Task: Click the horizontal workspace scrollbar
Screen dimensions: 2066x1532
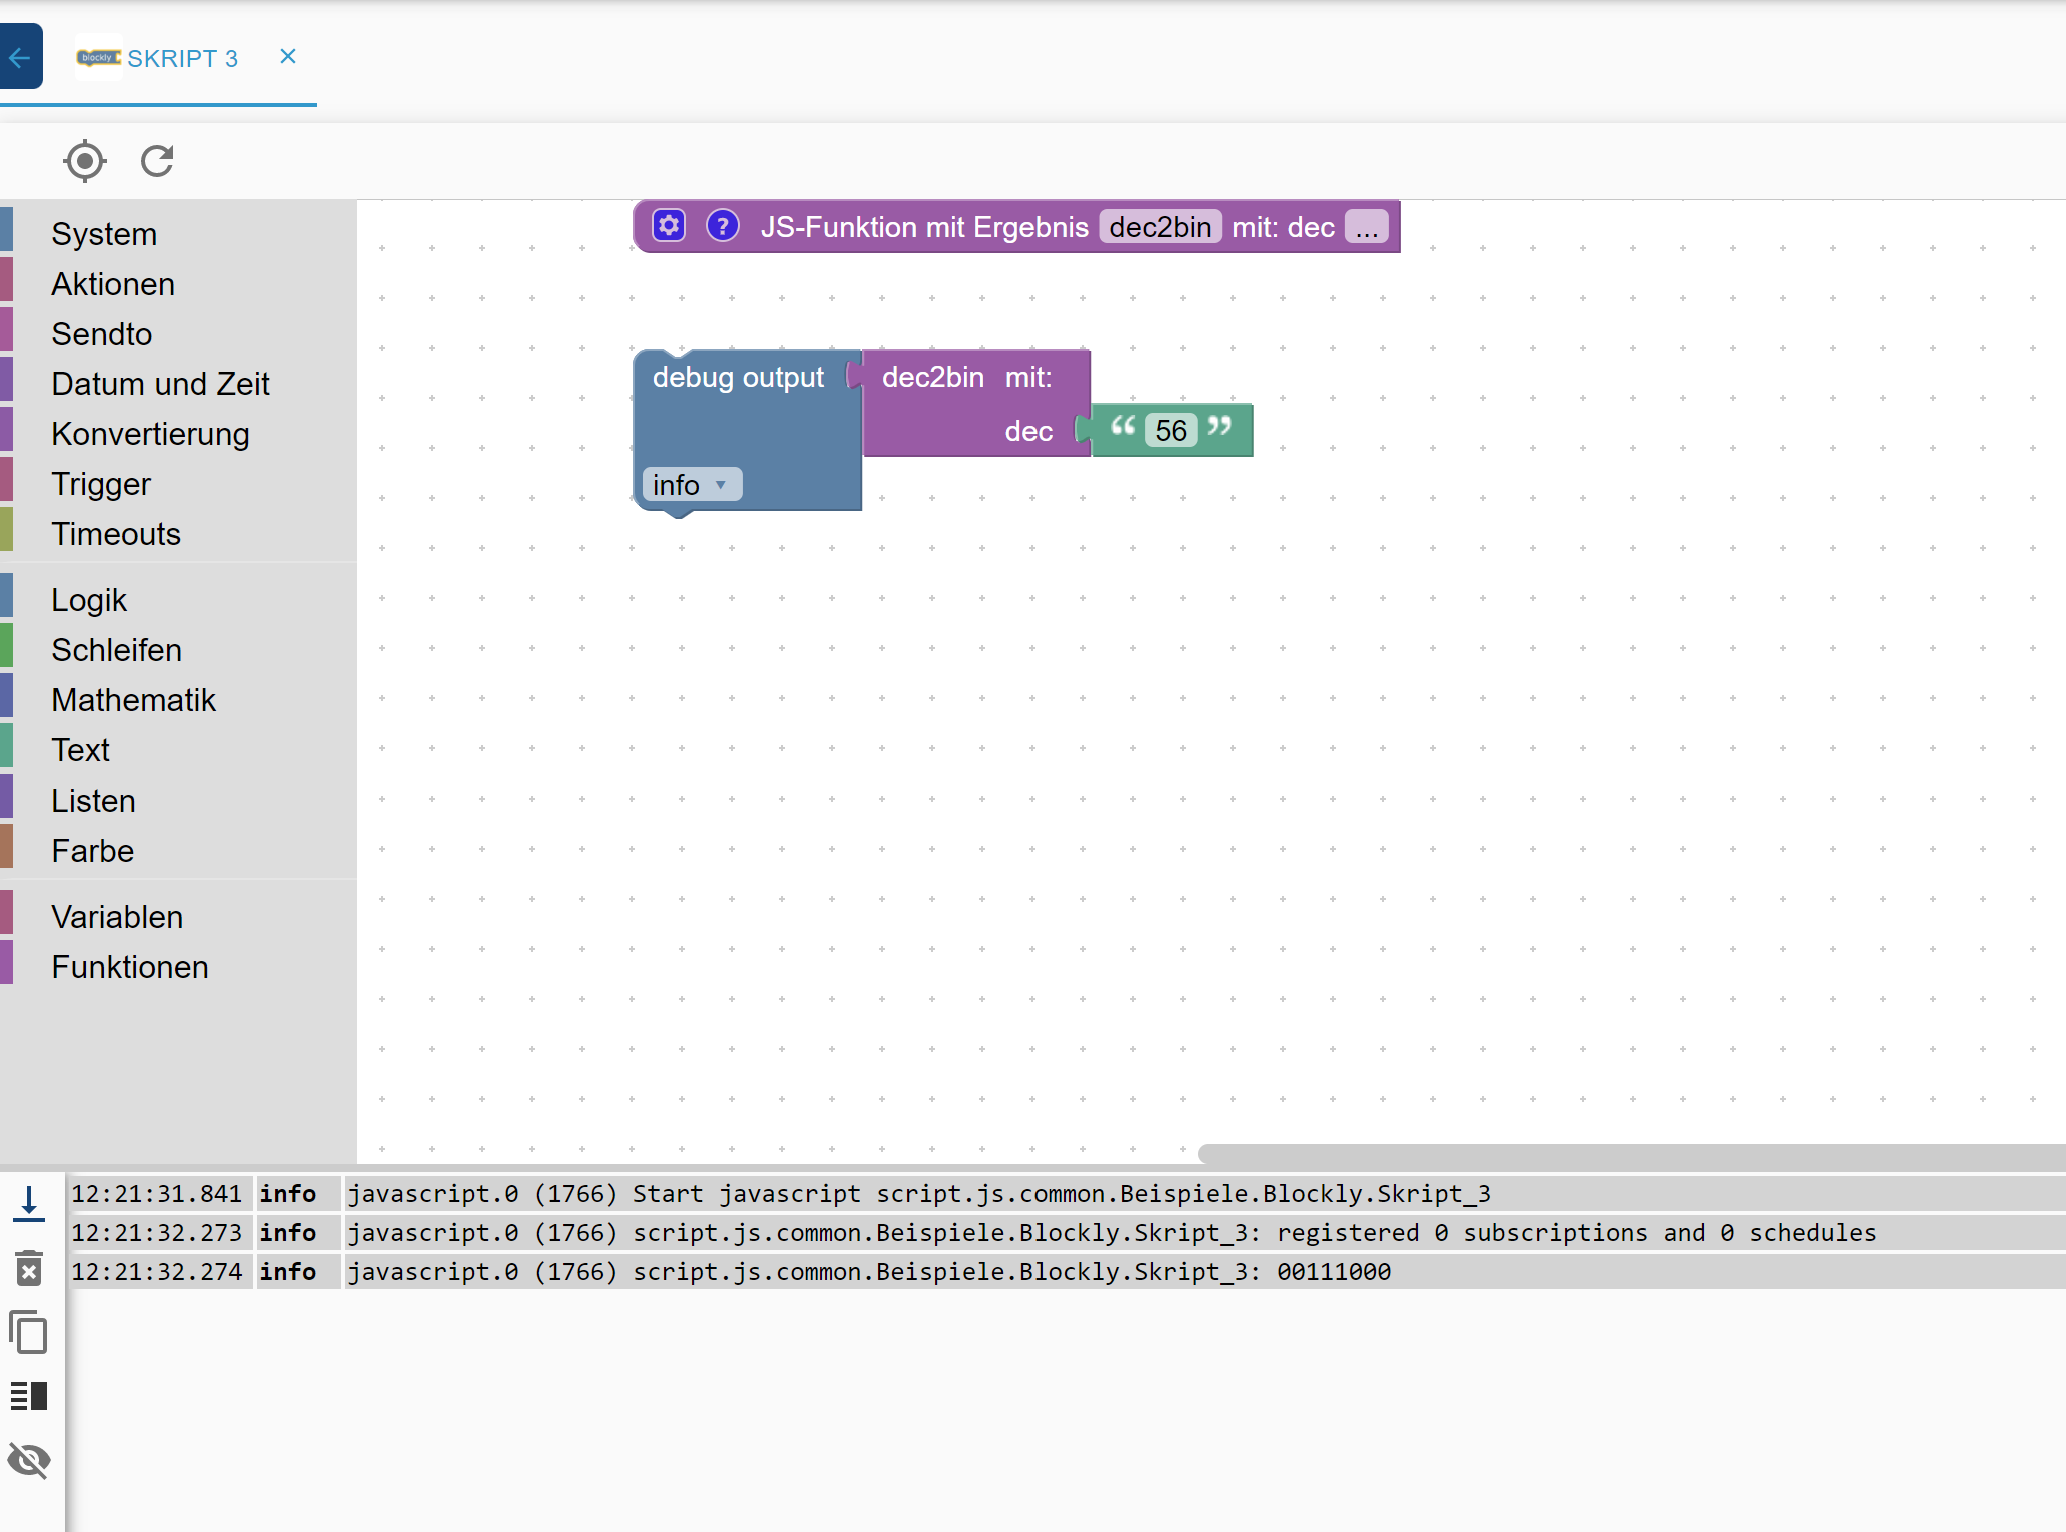Action: (x=1630, y=1153)
